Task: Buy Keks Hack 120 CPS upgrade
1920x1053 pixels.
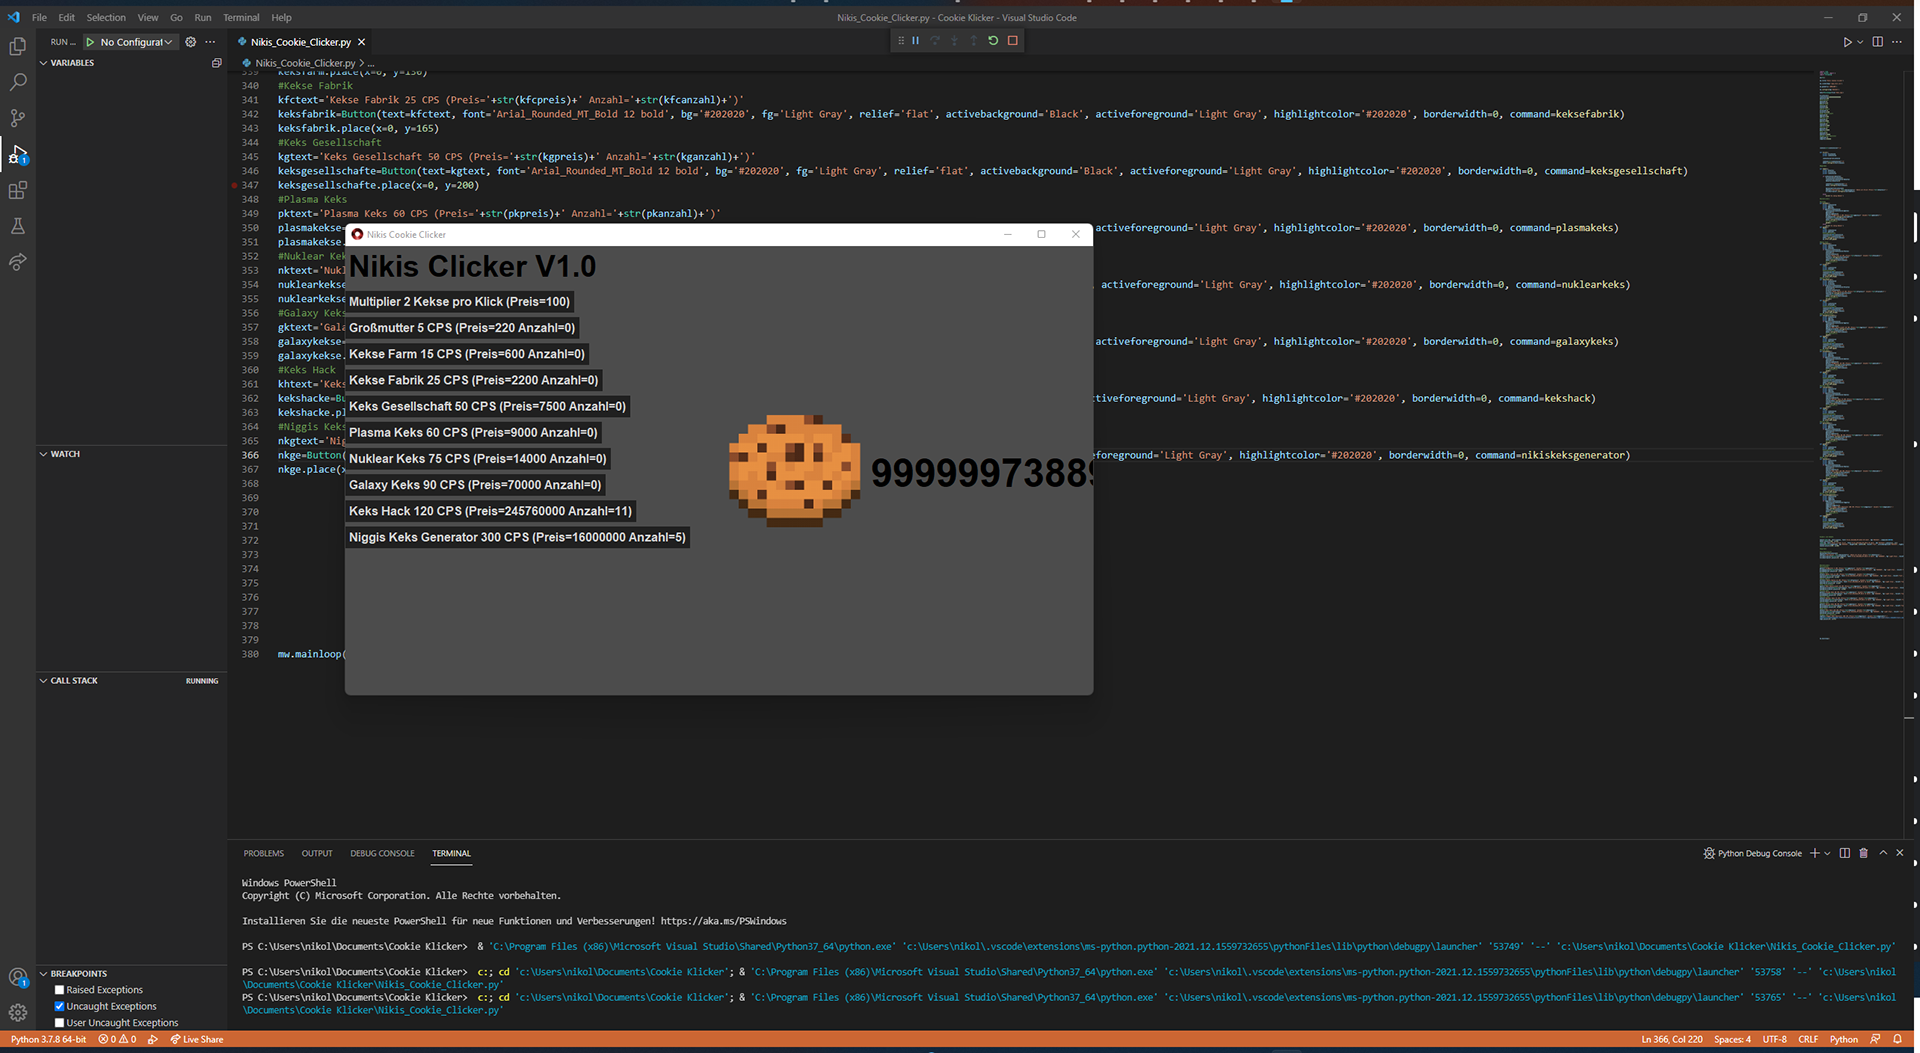Action: point(490,511)
